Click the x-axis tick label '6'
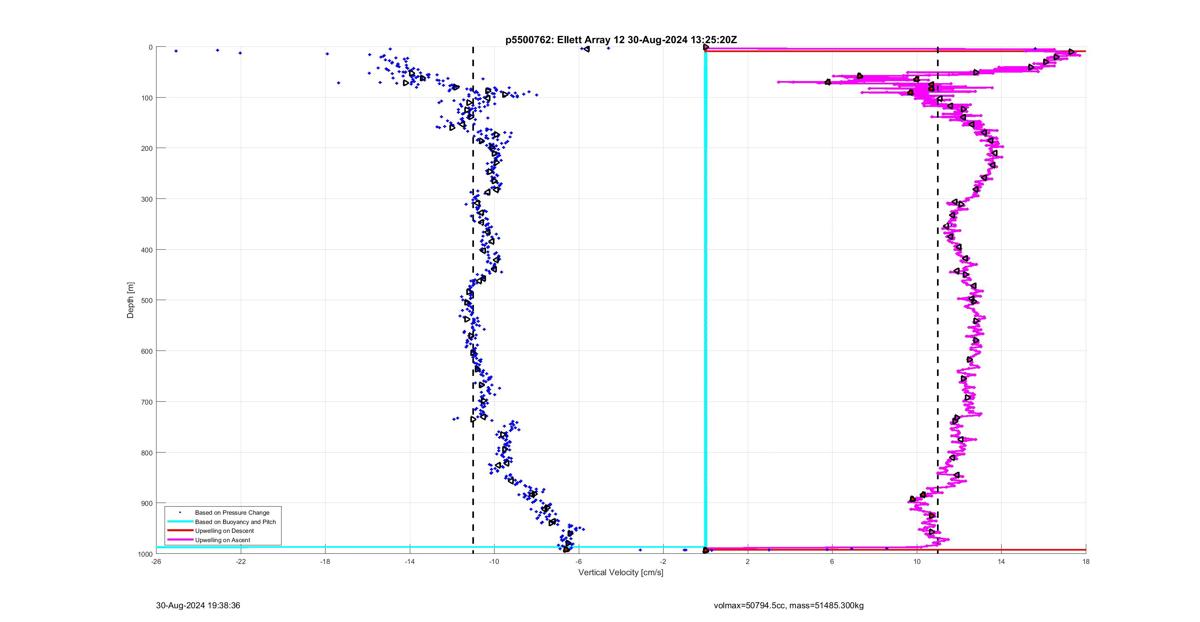Viewport: 1200px width, 622px height. pos(832,561)
